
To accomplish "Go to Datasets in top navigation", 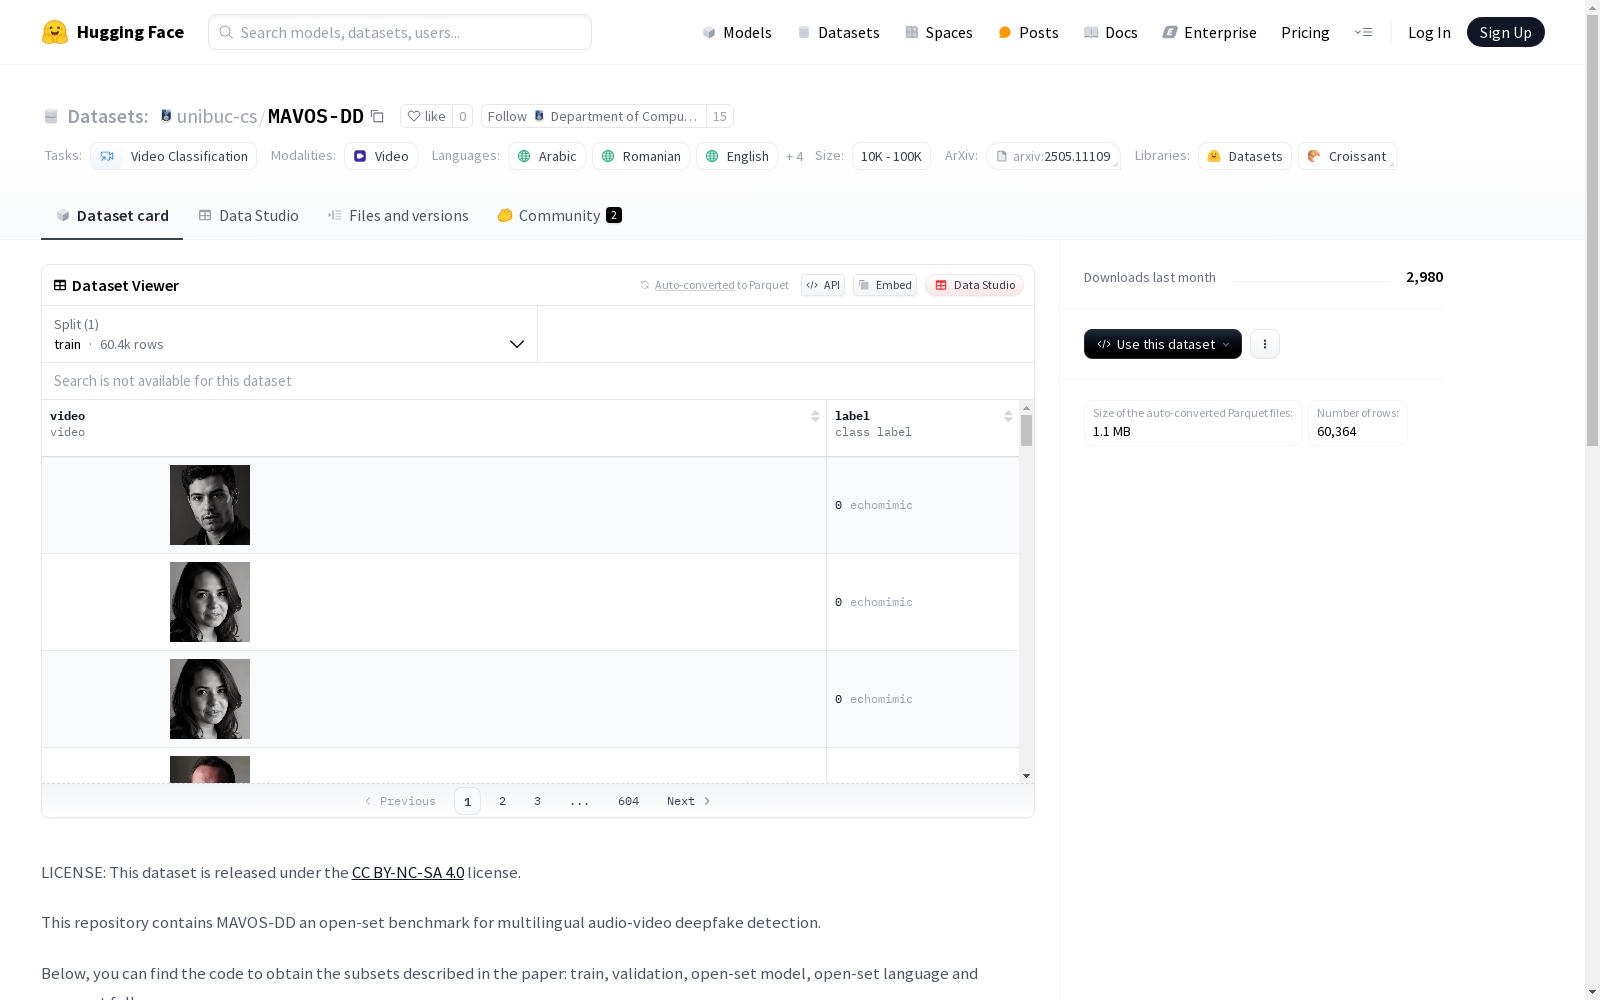I will (838, 32).
